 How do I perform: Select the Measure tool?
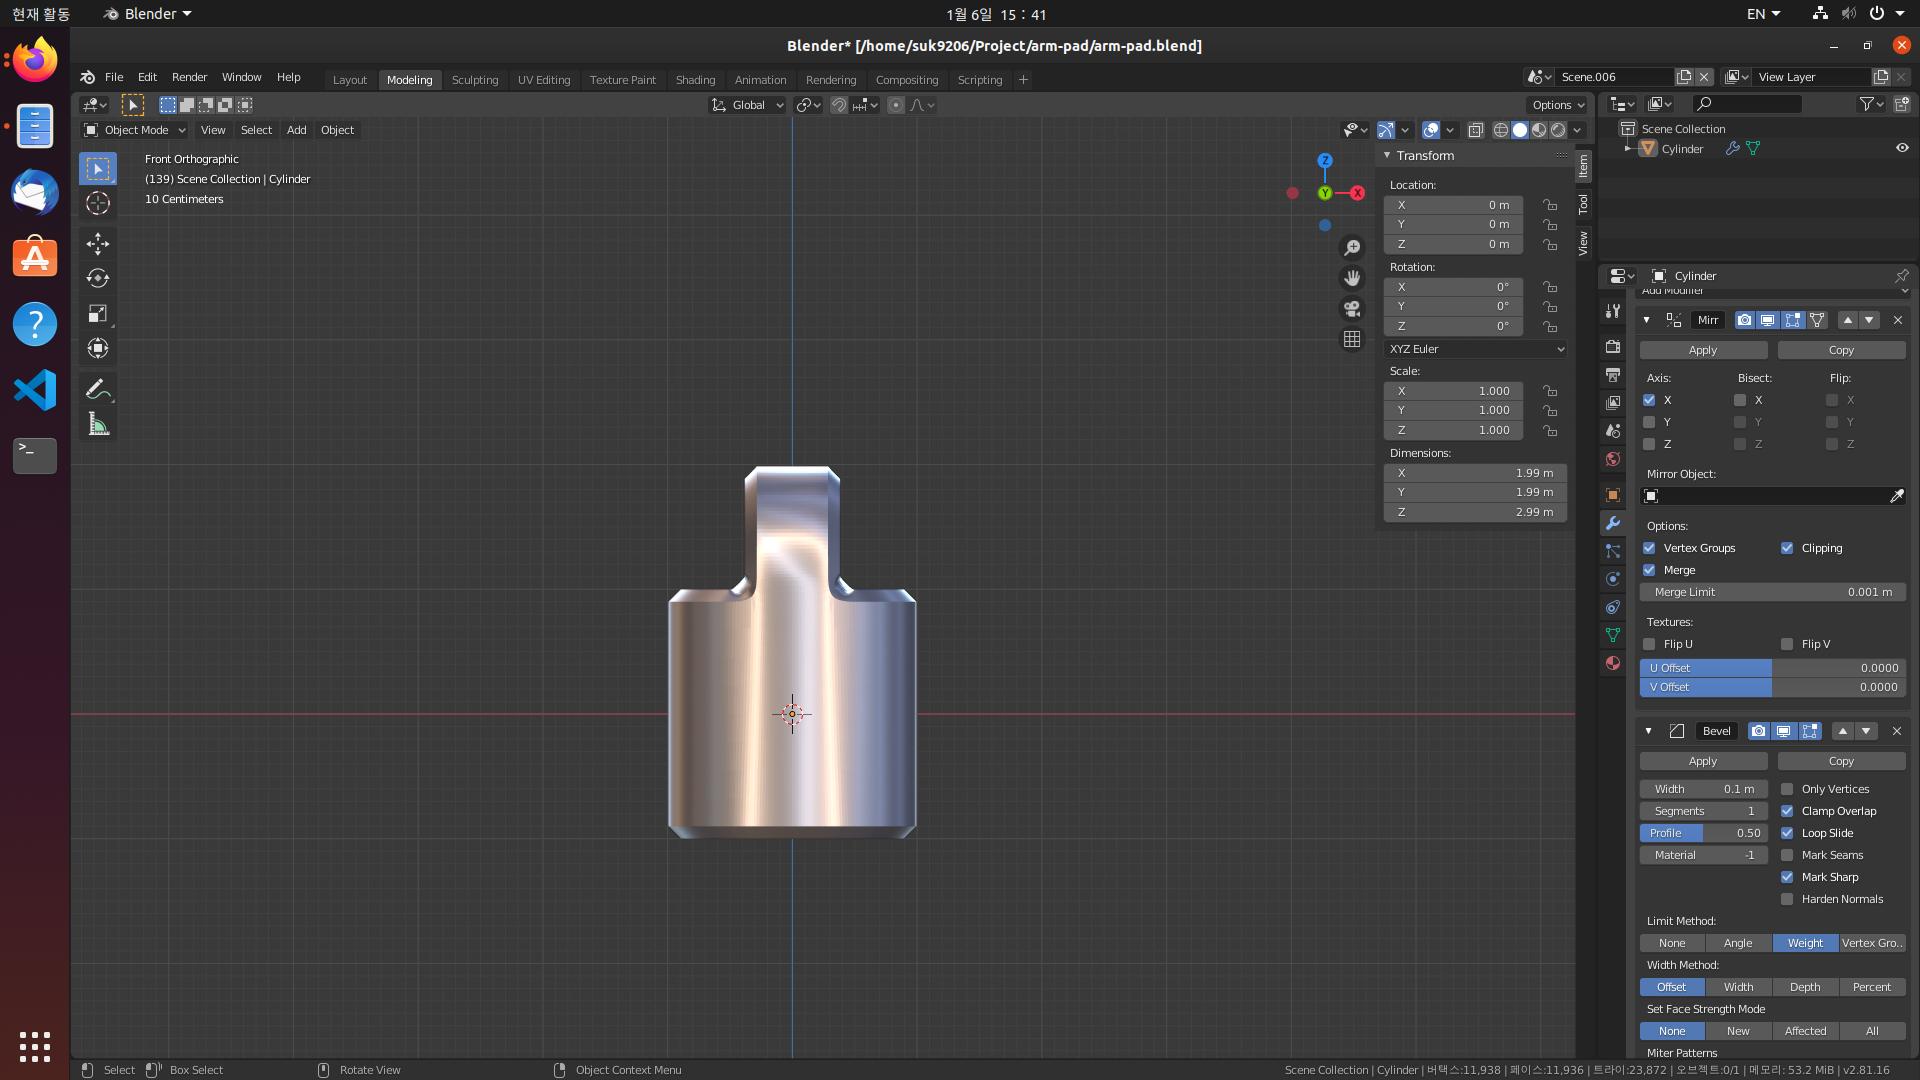click(98, 424)
